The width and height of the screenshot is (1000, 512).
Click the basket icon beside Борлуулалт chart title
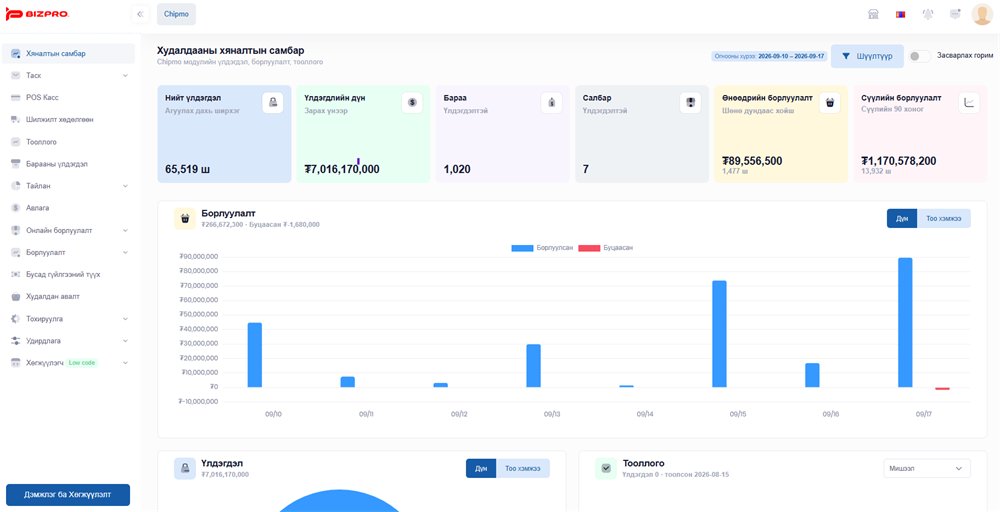(185, 219)
